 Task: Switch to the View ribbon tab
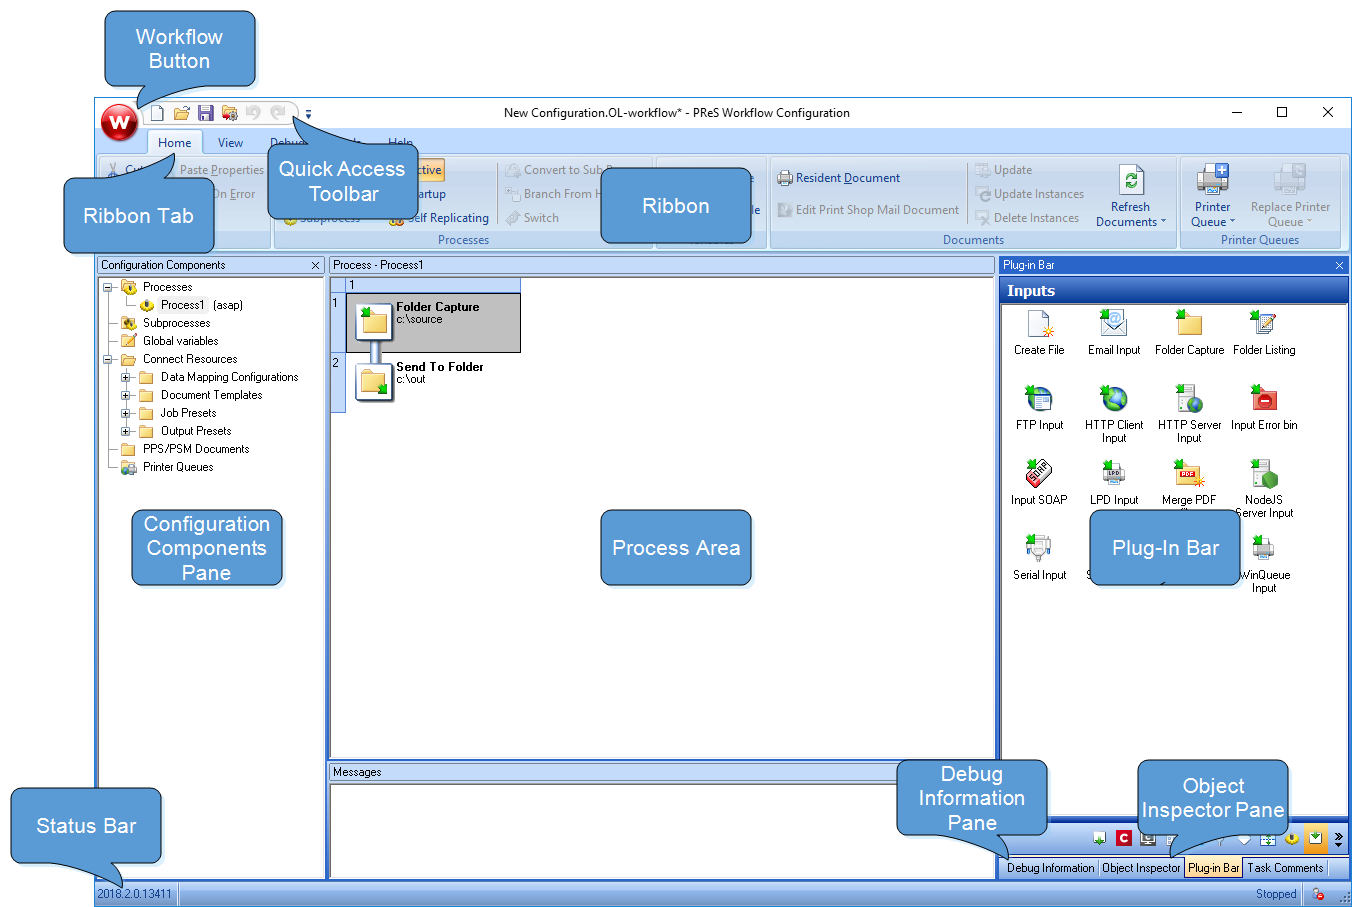(230, 143)
